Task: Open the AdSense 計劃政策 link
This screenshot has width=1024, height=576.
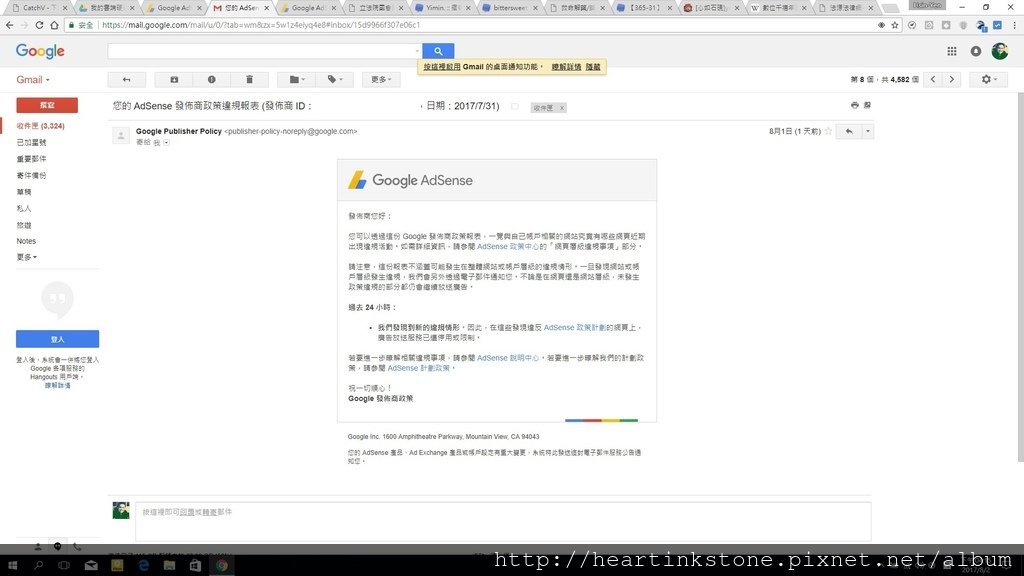Action: [x=419, y=368]
